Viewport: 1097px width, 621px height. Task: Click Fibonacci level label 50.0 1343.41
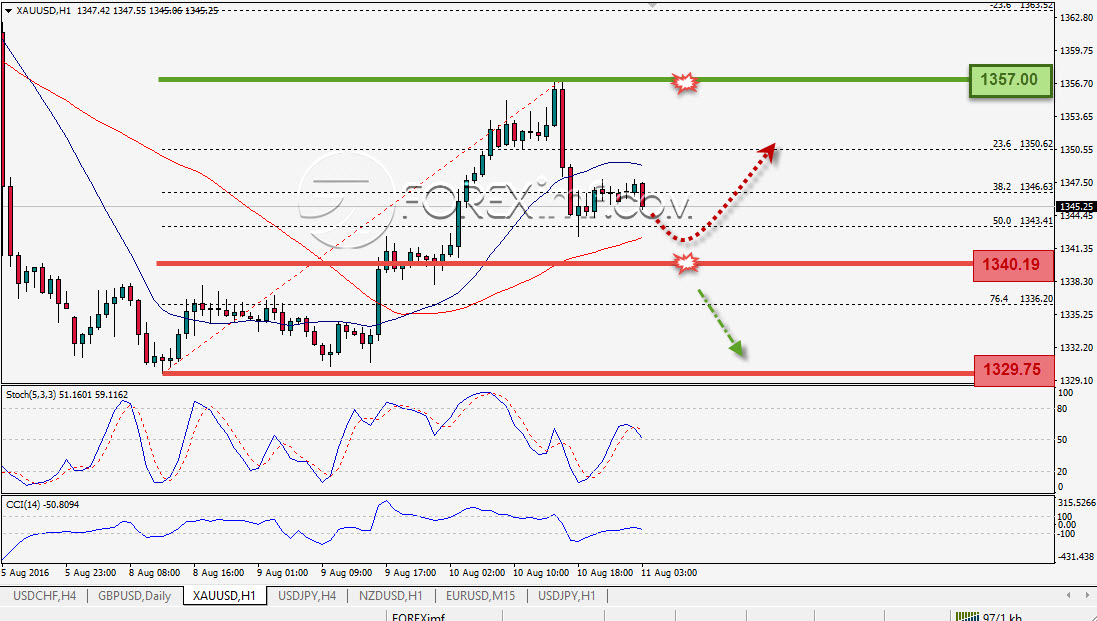[x=1022, y=221]
